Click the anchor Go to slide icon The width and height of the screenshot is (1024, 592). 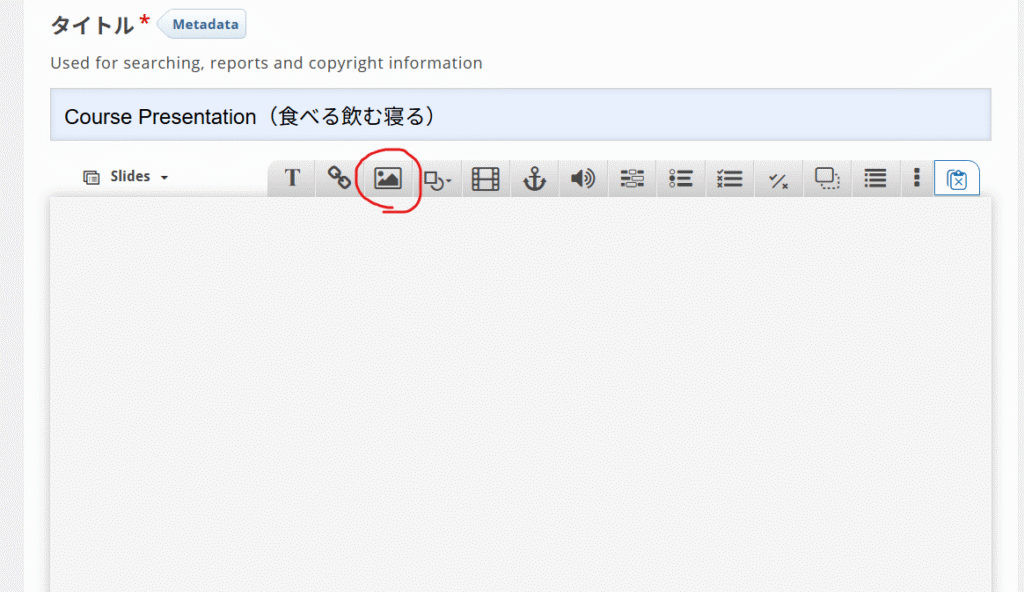535,179
